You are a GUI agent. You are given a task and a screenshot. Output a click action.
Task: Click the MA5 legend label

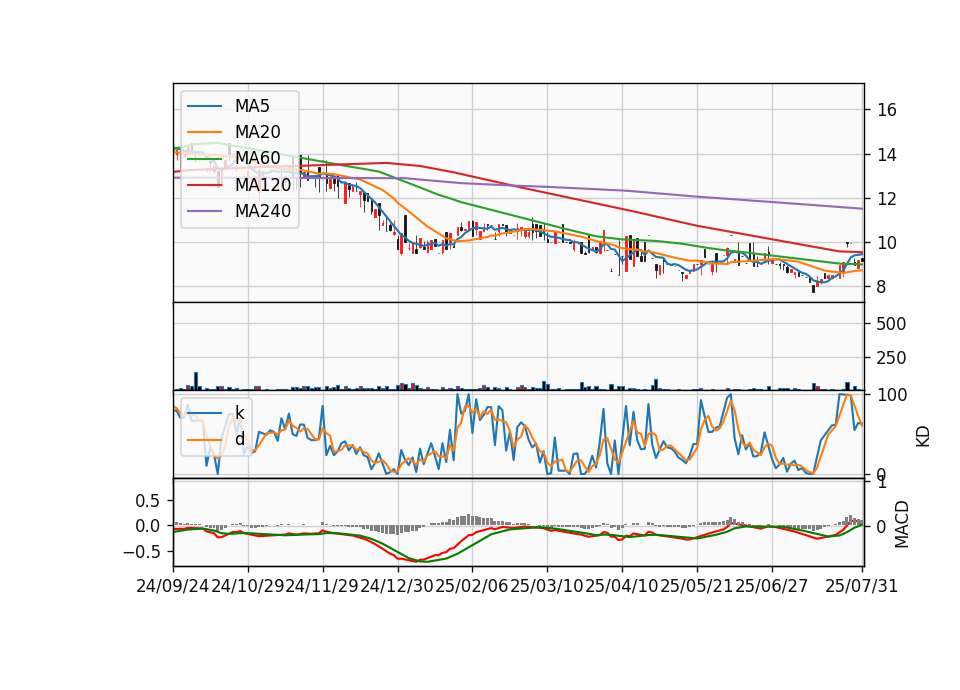click(x=252, y=106)
